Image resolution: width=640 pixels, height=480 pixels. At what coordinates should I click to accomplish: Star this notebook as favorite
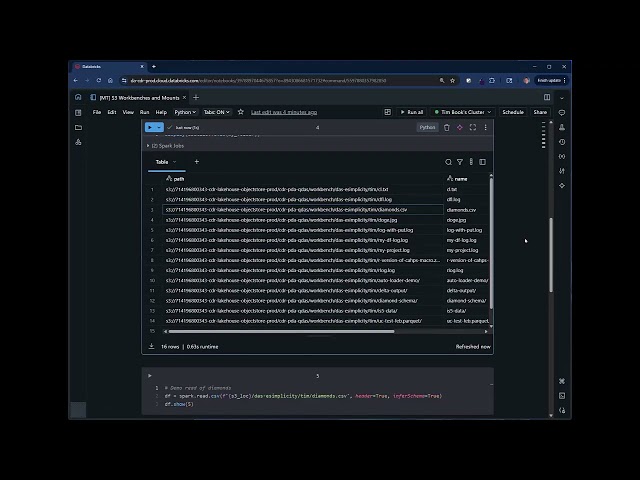pos(240,112)
